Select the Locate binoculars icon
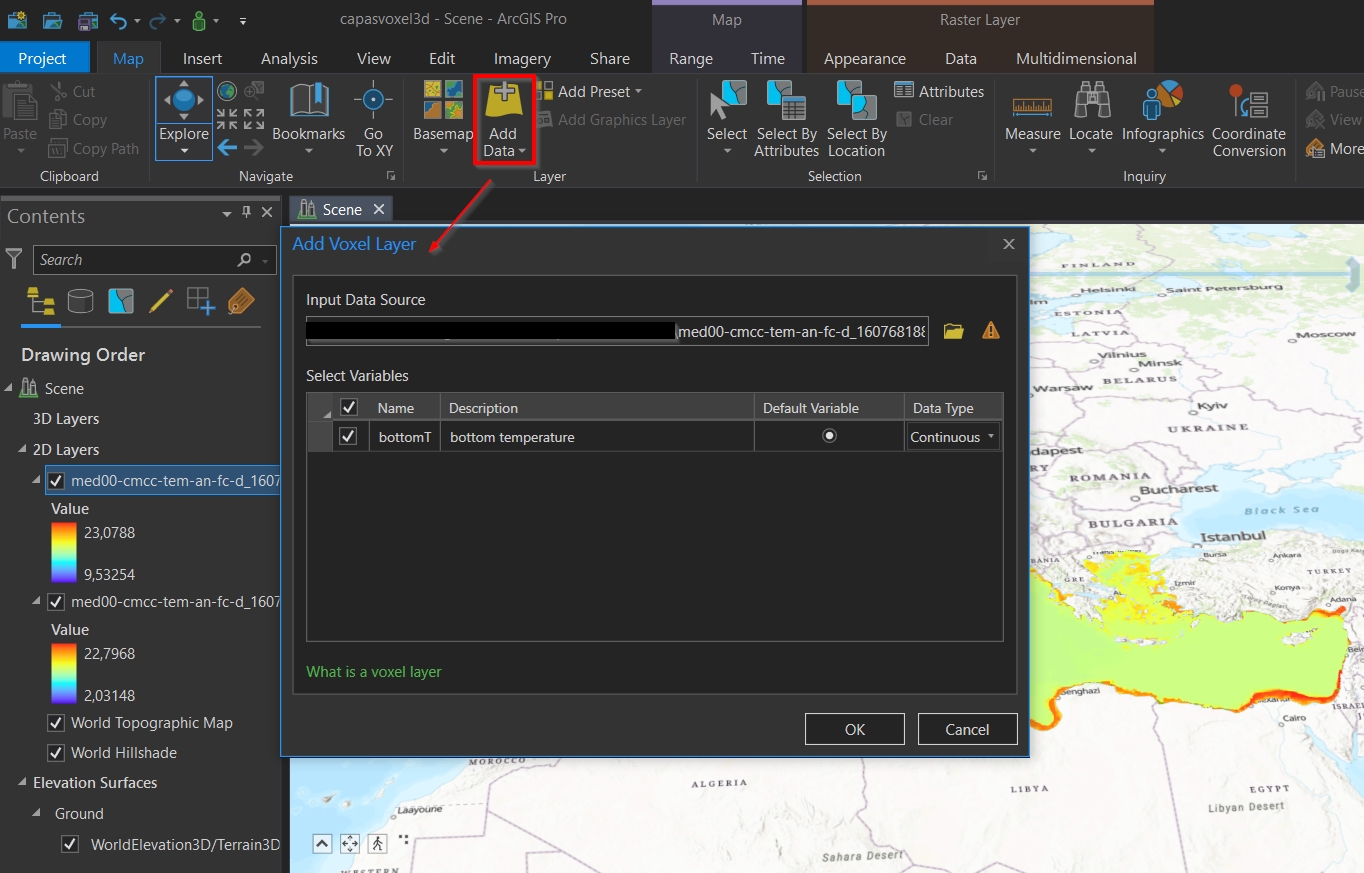Image resolution: width=1364 pixels, height=873 pixels. click(x=1090, y=101)
